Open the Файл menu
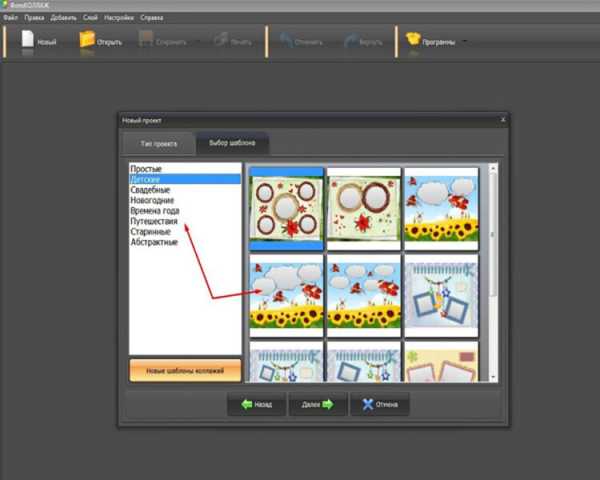Viewport: 600px width, 480px height. coord(10,18)
